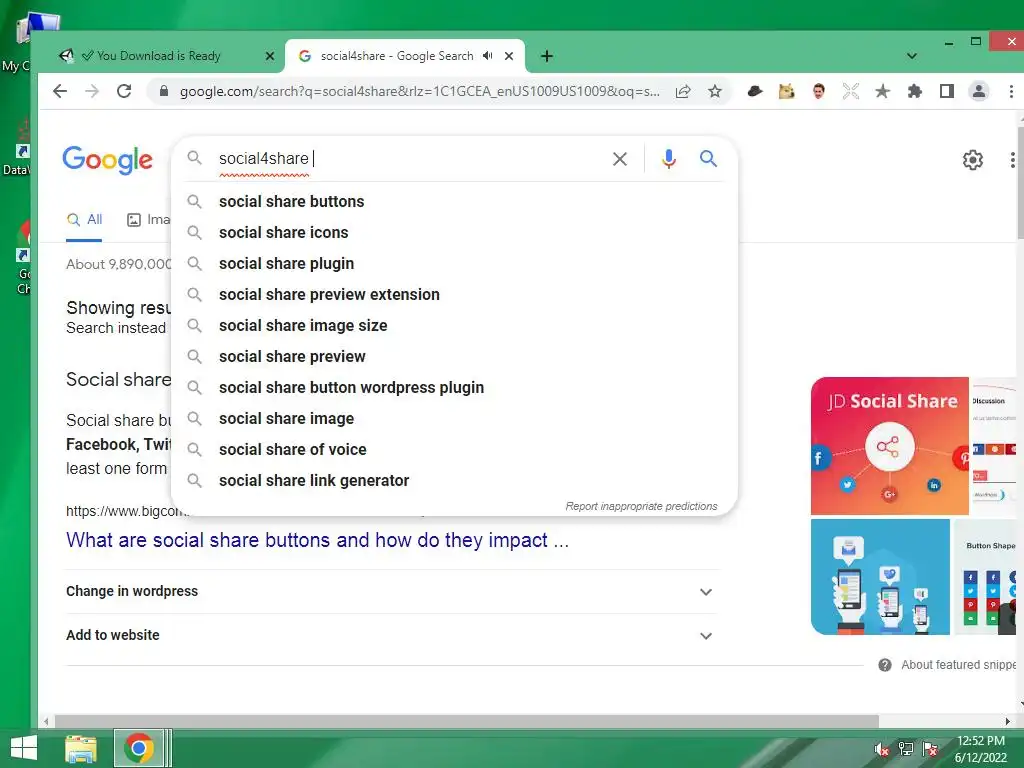Open the black hat extension icon
Screen dimensions: 1024x768
755,91
